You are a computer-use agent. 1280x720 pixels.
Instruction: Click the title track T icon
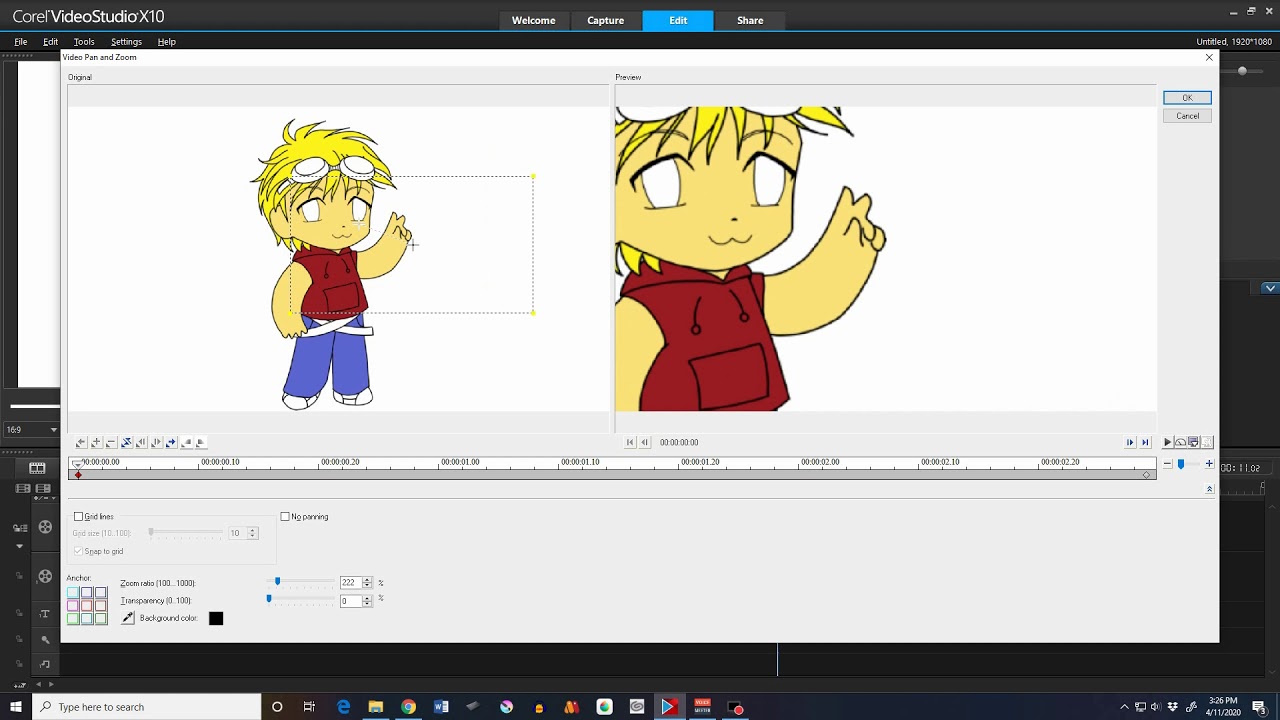pos(45,613)
